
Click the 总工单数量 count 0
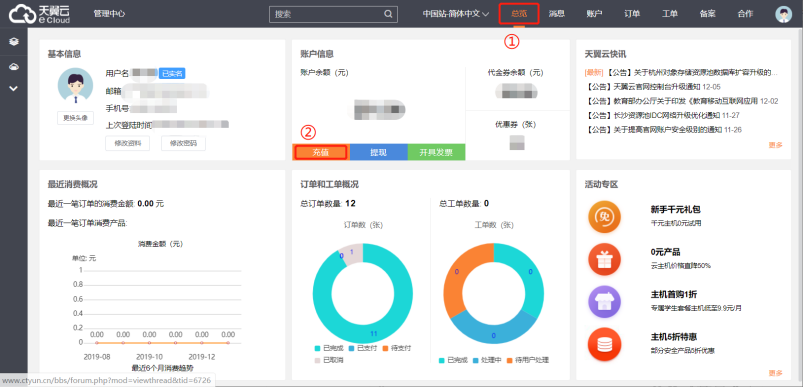486,203
